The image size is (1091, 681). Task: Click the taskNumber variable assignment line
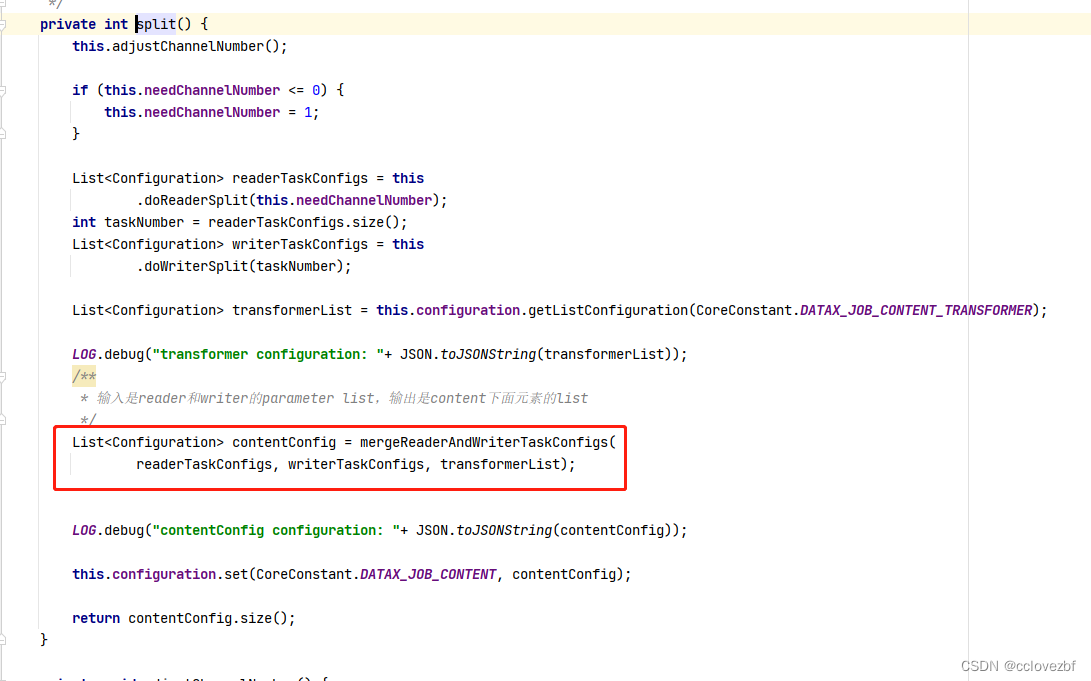tap(145, 221)
